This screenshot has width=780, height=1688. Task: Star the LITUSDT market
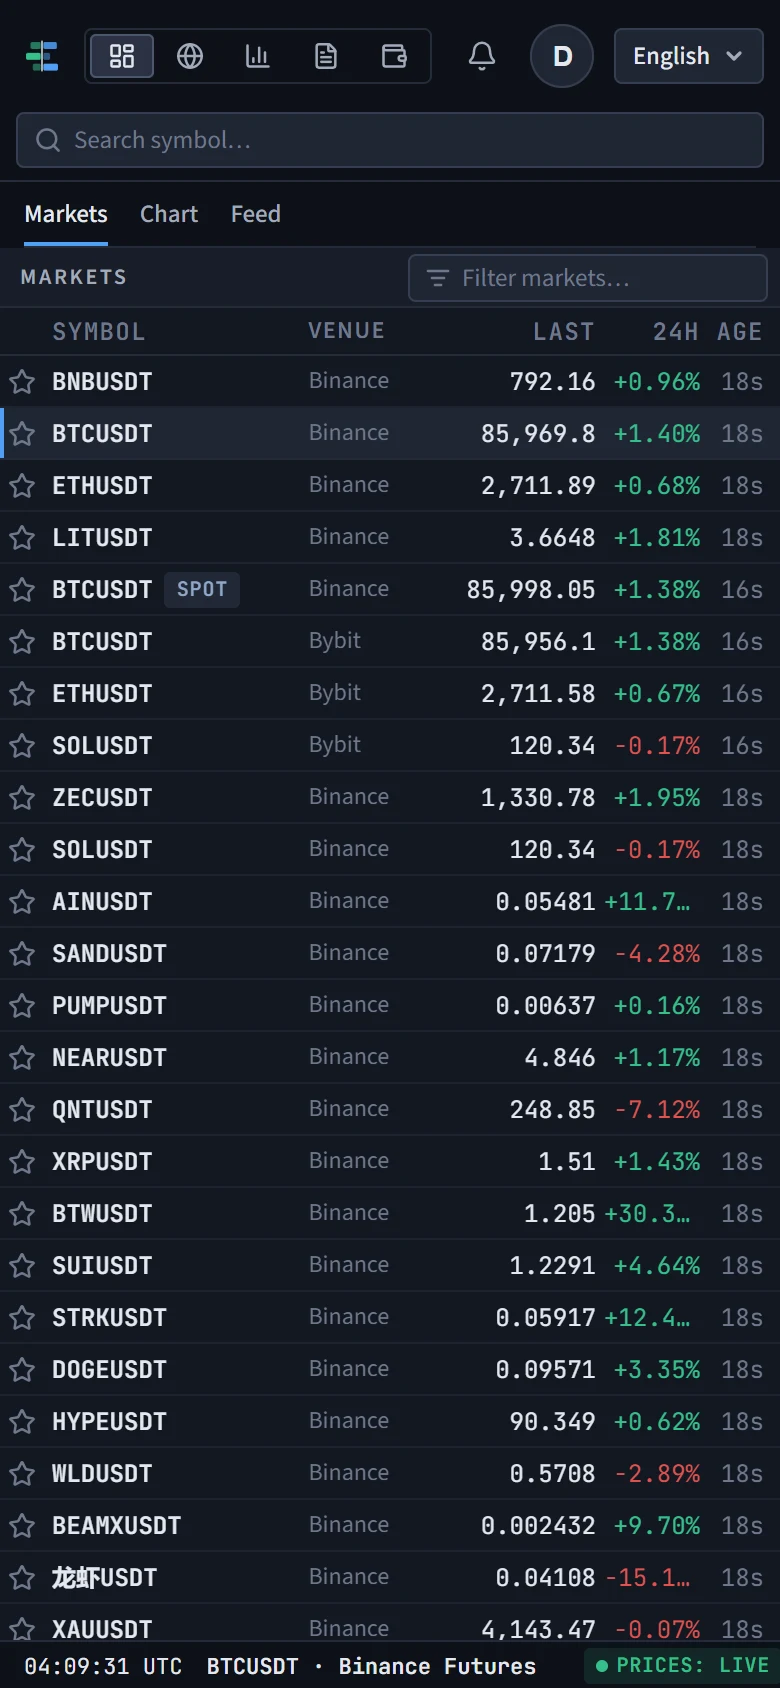click(x=22, y=538)
